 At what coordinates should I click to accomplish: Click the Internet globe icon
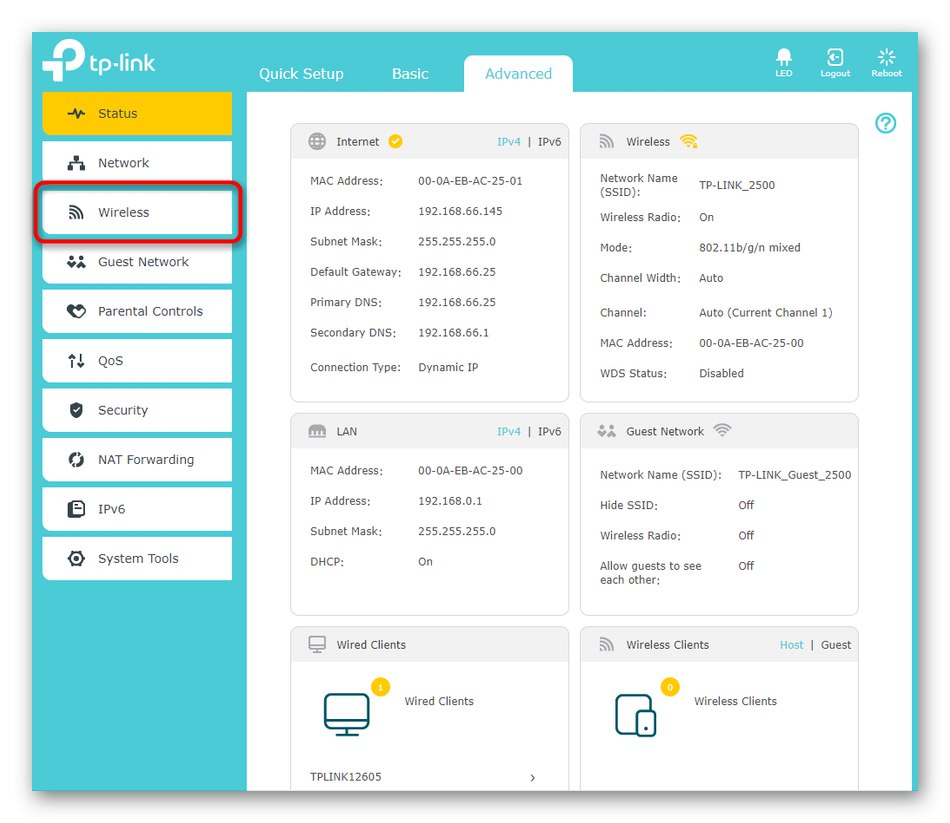tap(317, 141)
